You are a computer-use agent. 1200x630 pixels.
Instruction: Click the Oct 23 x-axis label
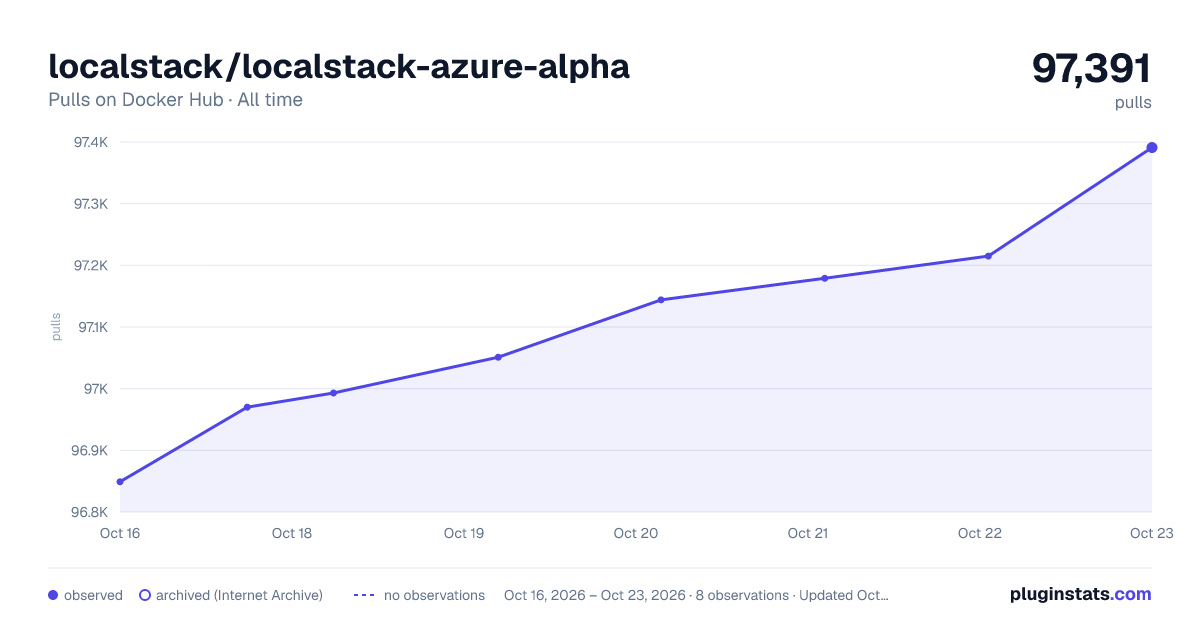point(1152,533)
